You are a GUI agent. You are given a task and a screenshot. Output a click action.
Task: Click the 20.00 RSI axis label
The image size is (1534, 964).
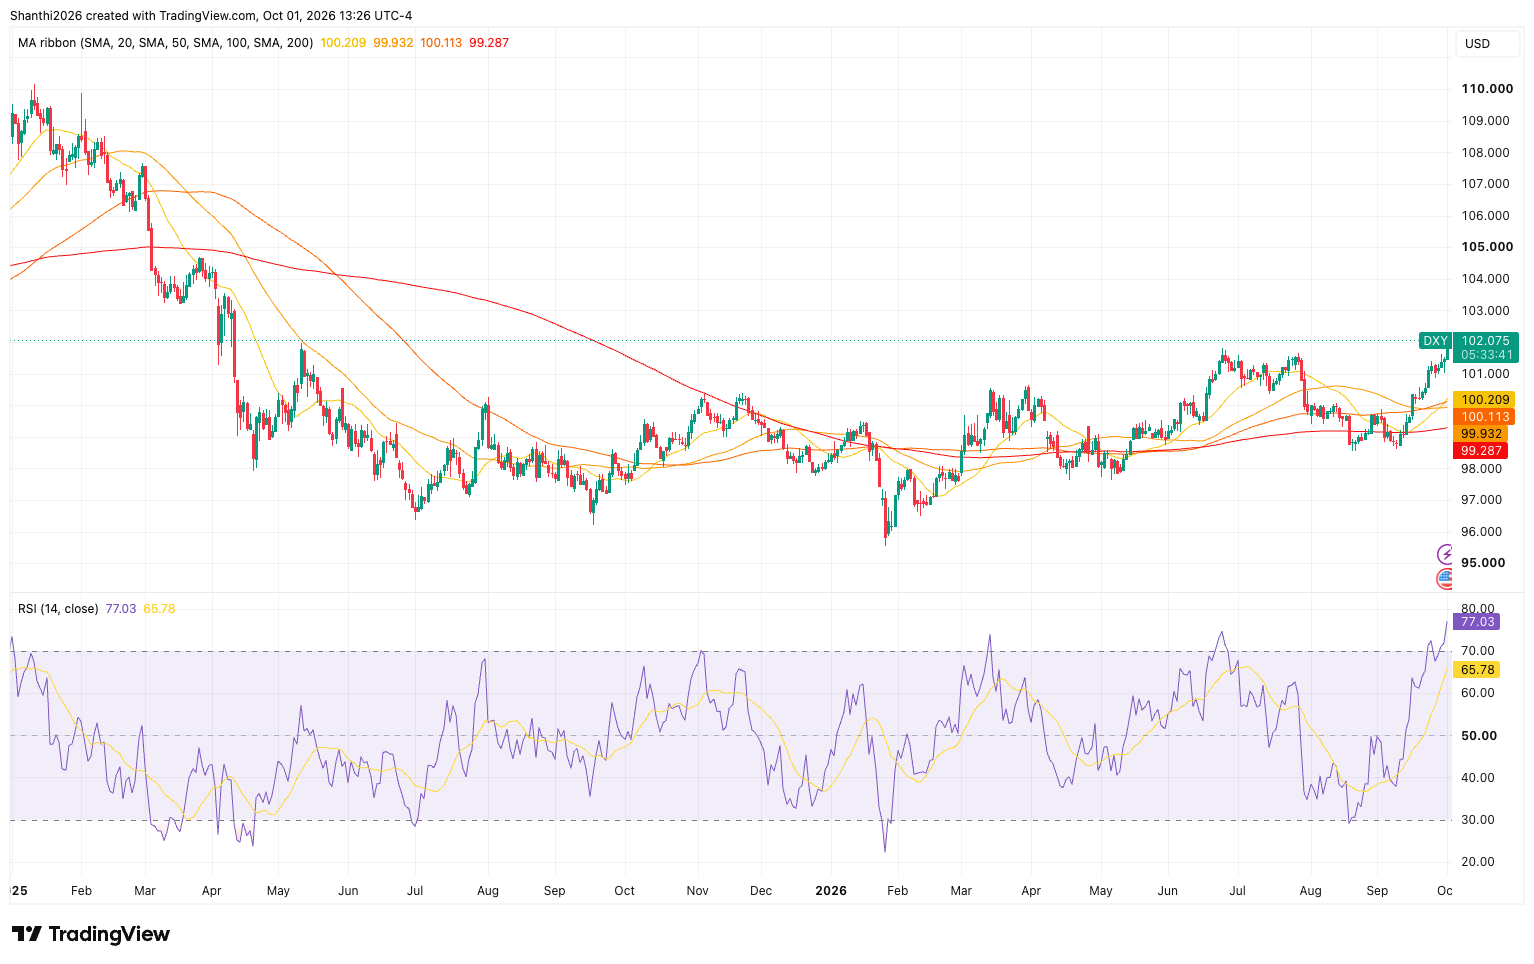pos(1478,862)
